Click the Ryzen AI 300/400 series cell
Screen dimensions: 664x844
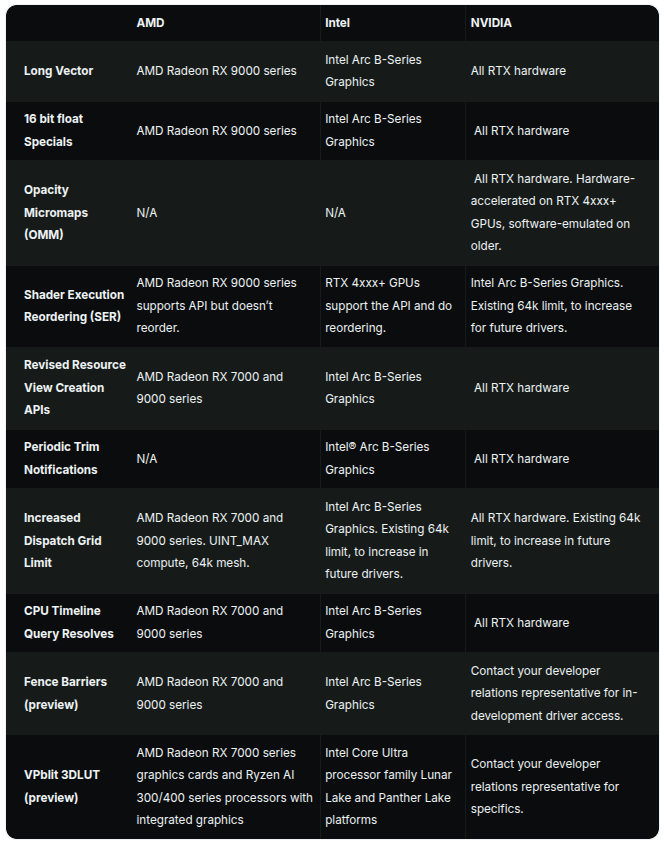224,786
